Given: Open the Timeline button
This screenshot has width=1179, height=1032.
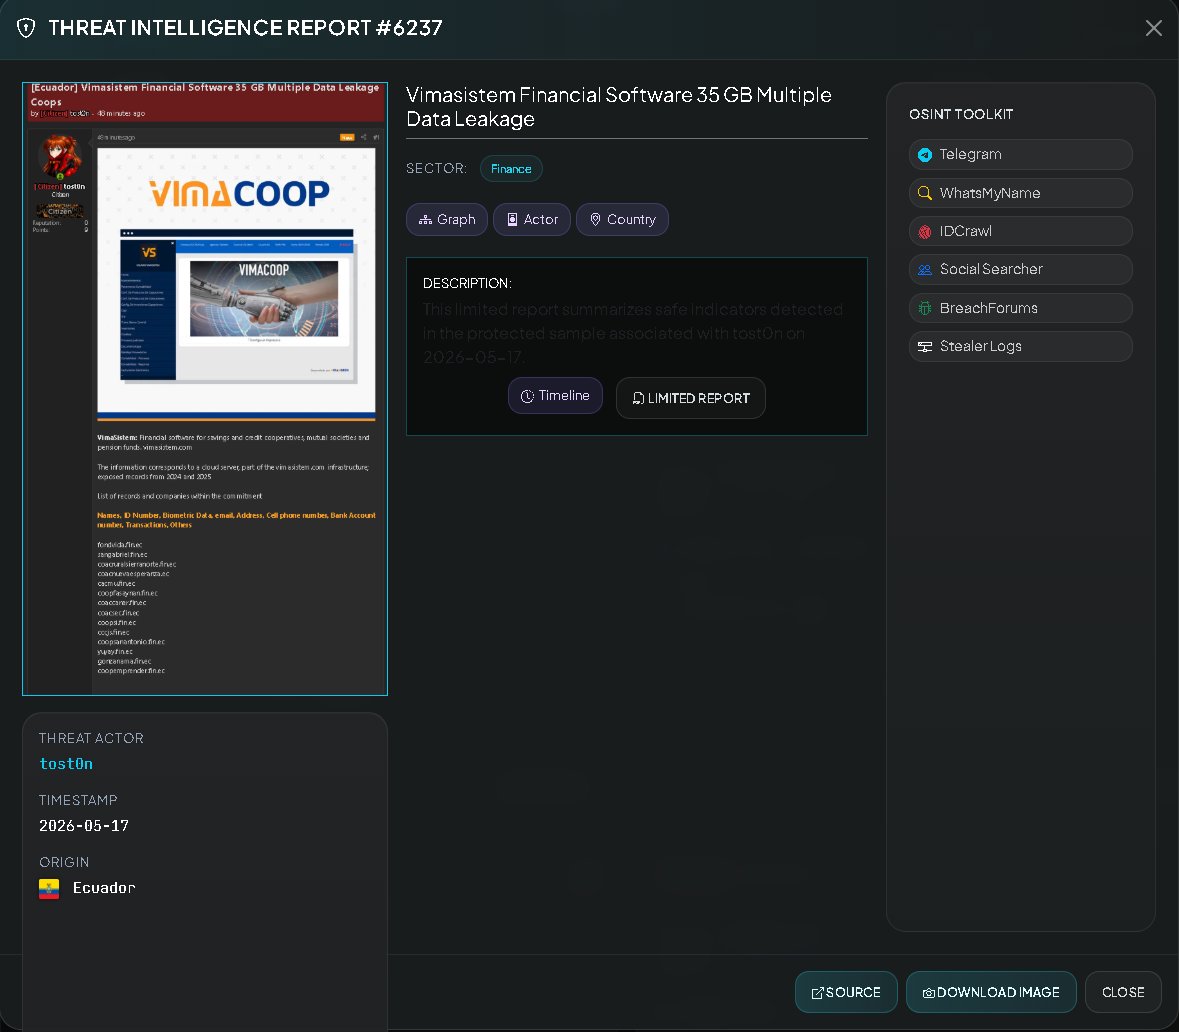Looking at the screenshot, I should [555, 396].
